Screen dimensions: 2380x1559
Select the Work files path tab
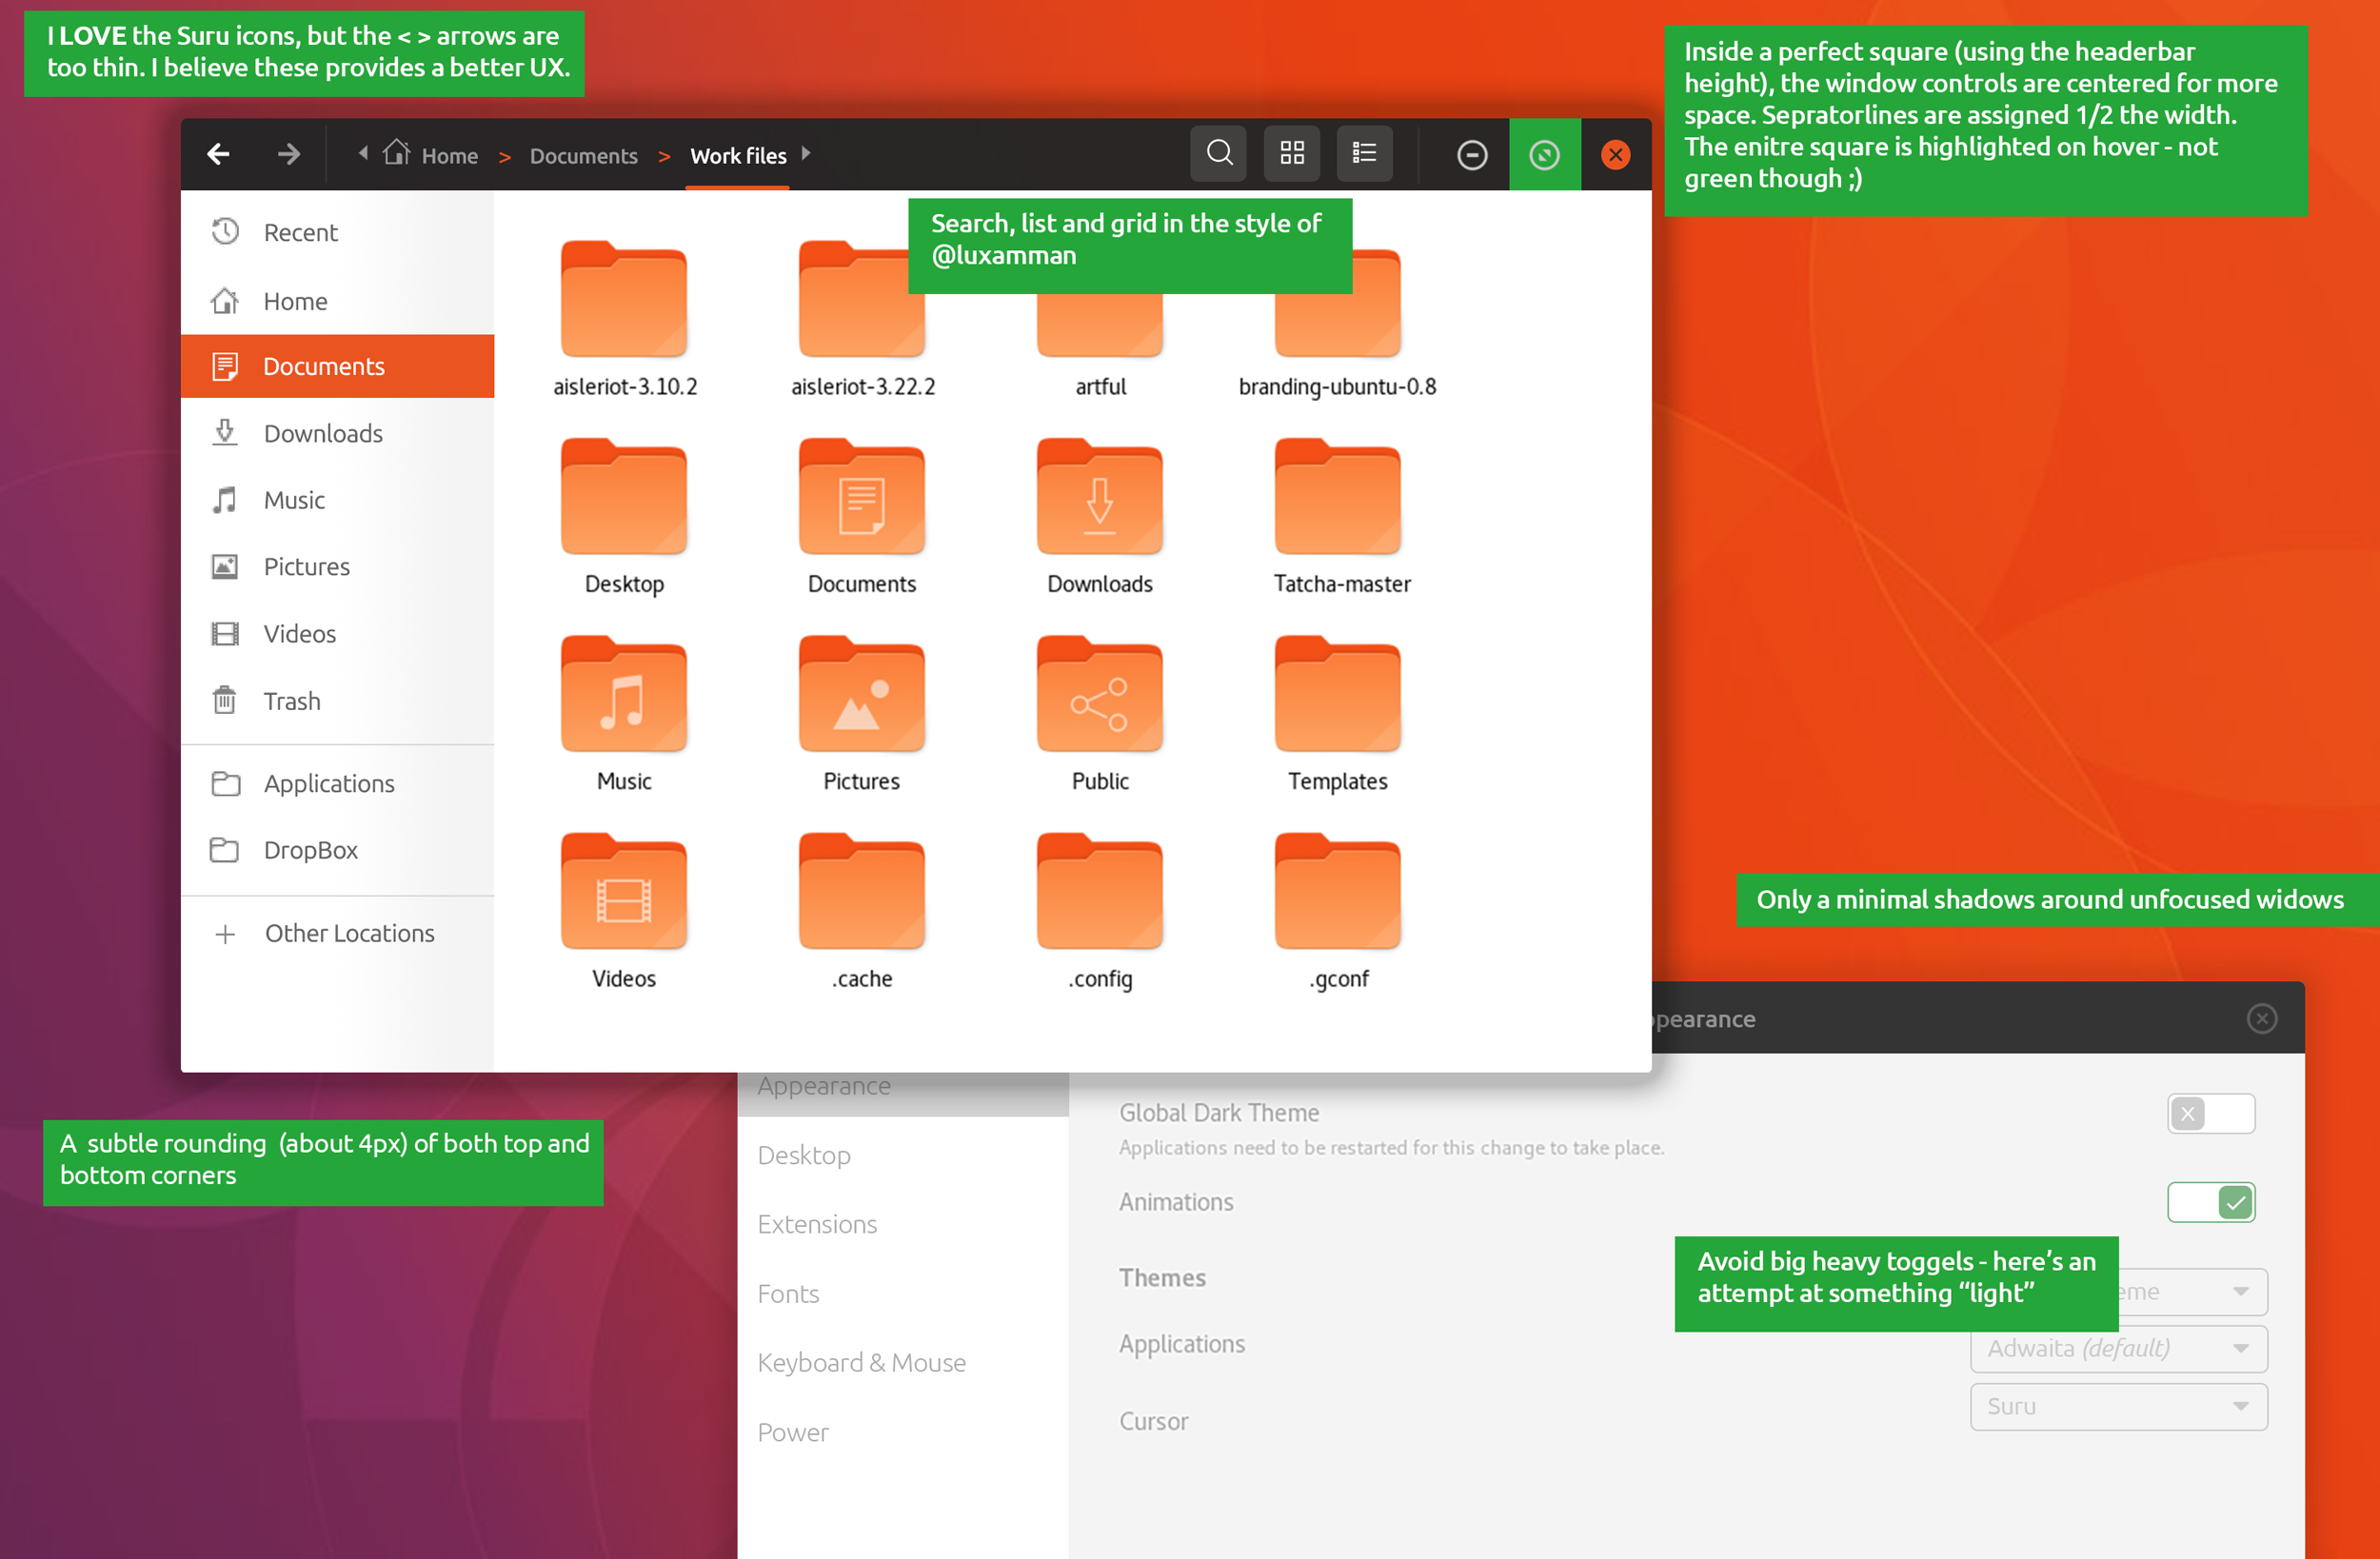click(x=738, y=156)
